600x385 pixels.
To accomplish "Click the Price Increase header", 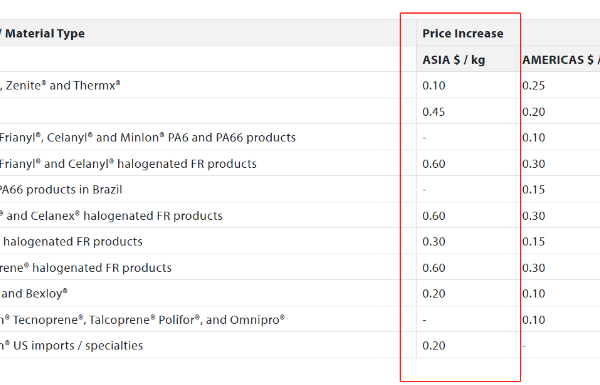I will point(463,34).
